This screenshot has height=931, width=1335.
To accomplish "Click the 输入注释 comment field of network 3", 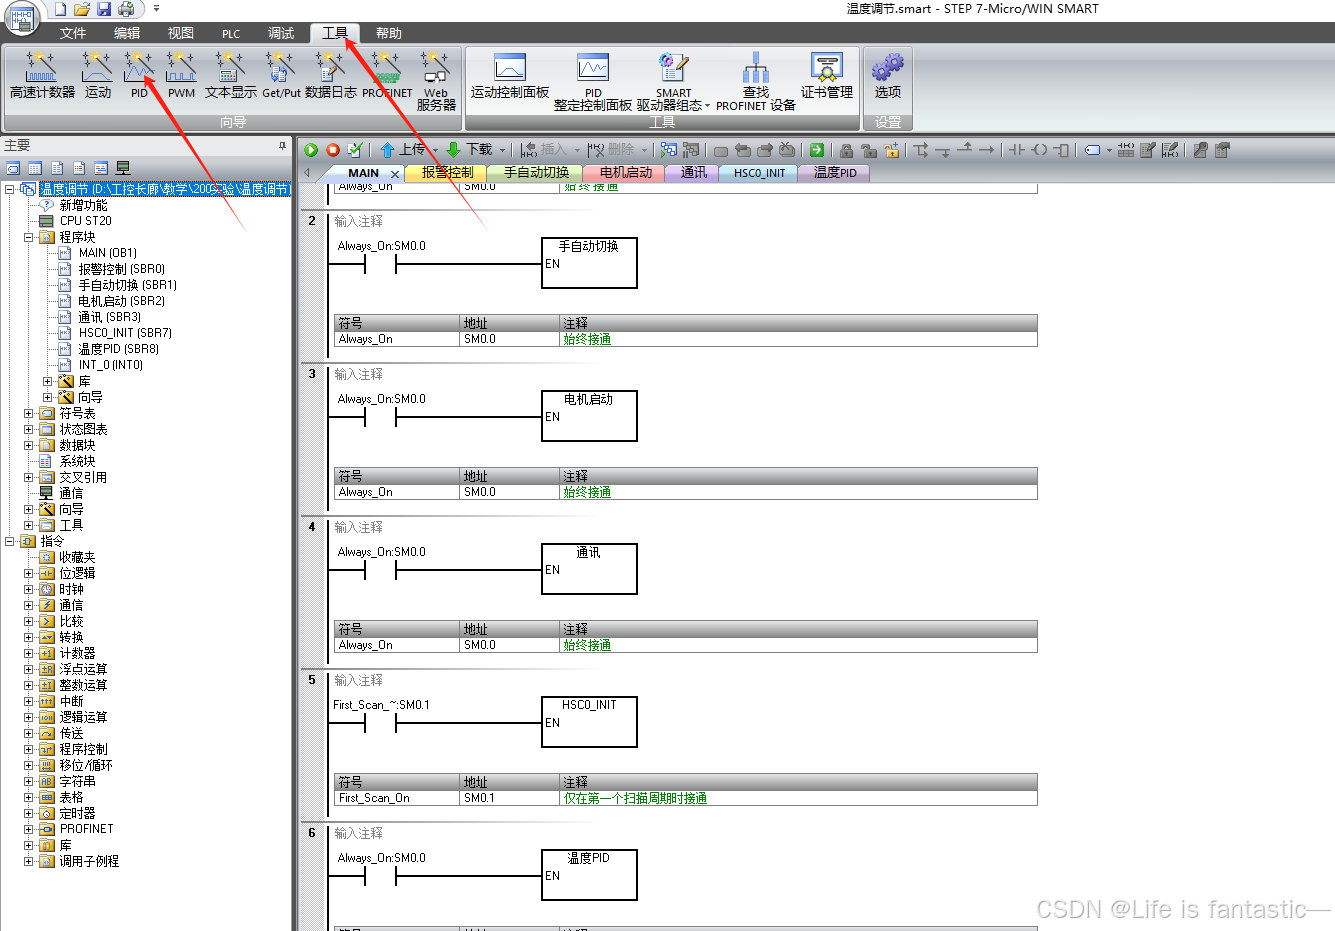I will coord(359,374).
